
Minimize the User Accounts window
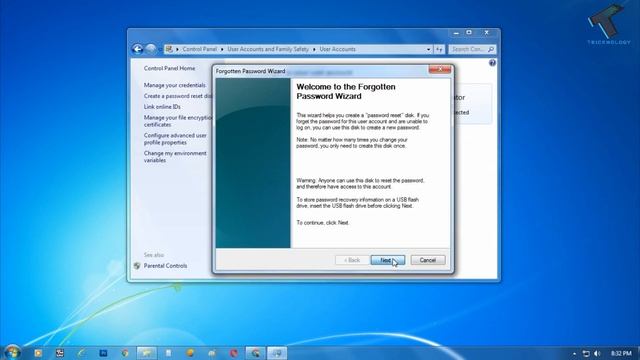click(x=456, y=33)
